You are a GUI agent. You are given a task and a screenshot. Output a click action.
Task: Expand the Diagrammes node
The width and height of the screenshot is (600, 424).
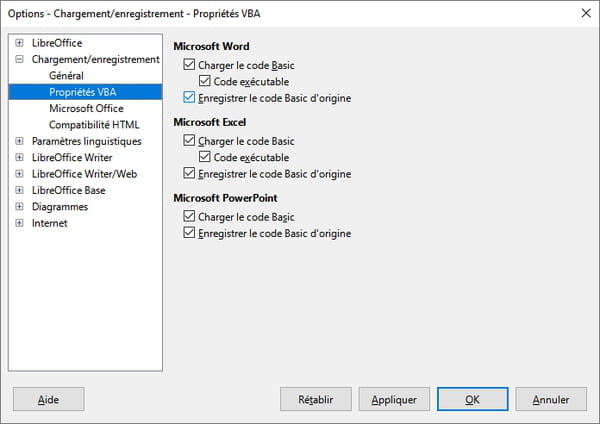pos(19,207)
